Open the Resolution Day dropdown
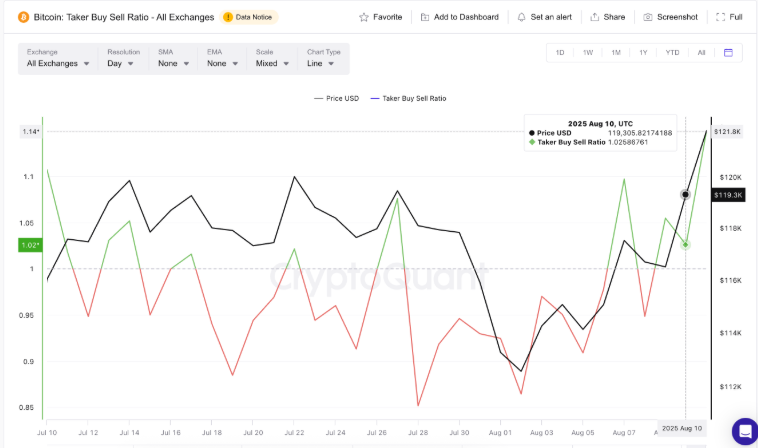The image size is (758, 448). point(124,63)
